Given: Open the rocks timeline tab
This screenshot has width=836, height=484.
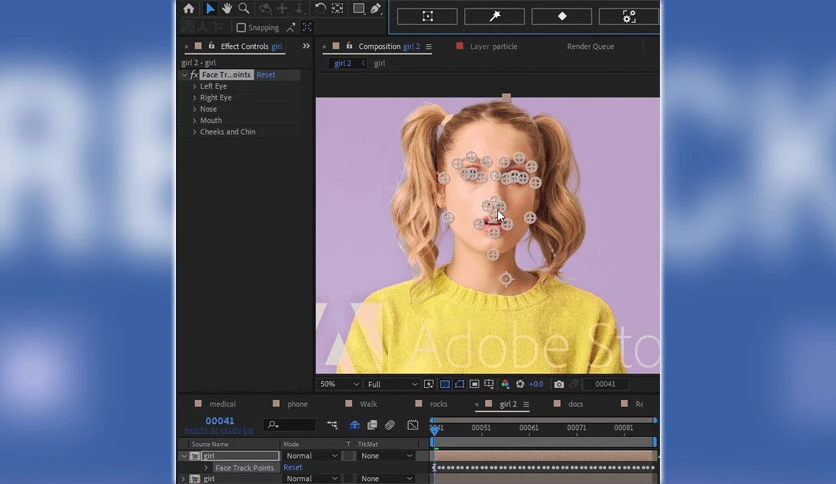Looking at the screenshot, I should point(438,404).
